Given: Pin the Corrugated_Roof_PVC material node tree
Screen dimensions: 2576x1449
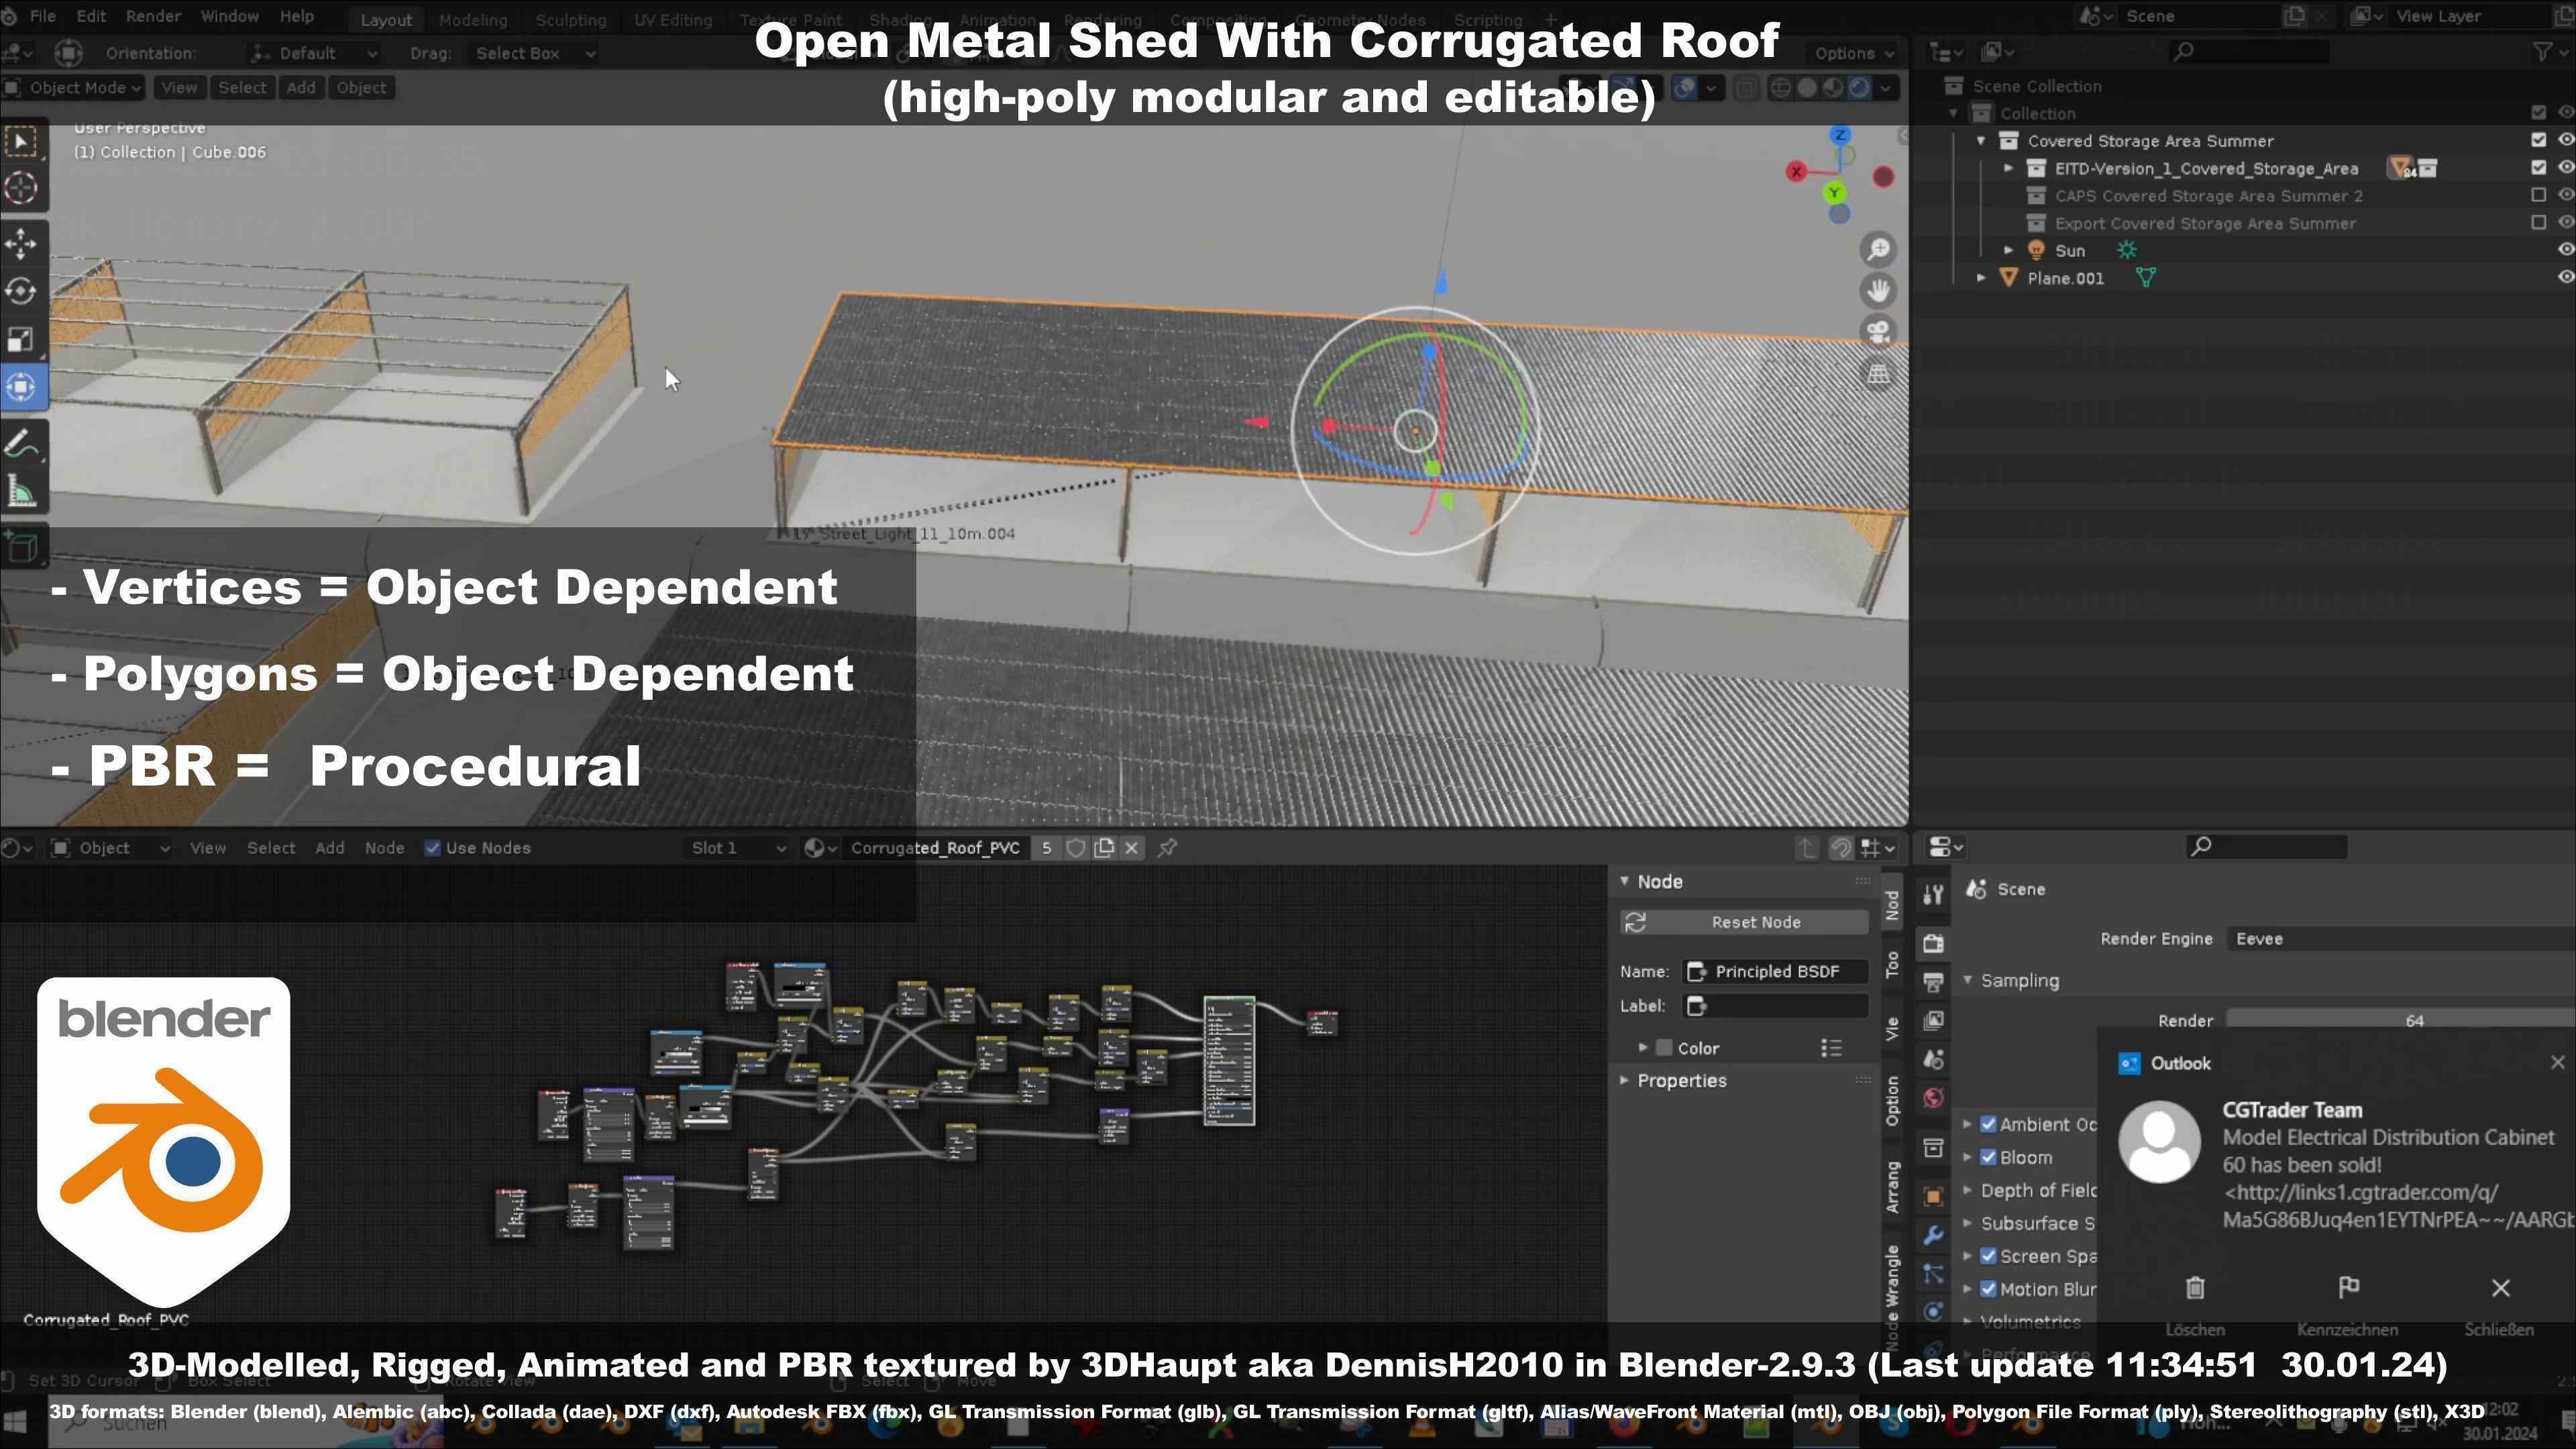Looking at the screenshot, I should point(1167,848).
